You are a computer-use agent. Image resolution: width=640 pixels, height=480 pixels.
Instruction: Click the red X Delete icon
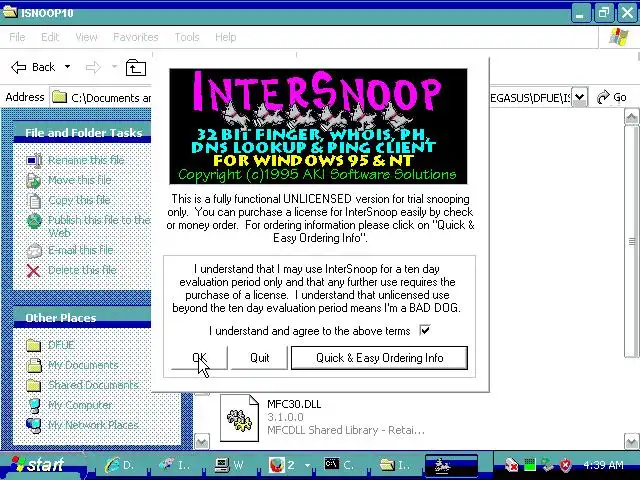click(x=33, y=271)
